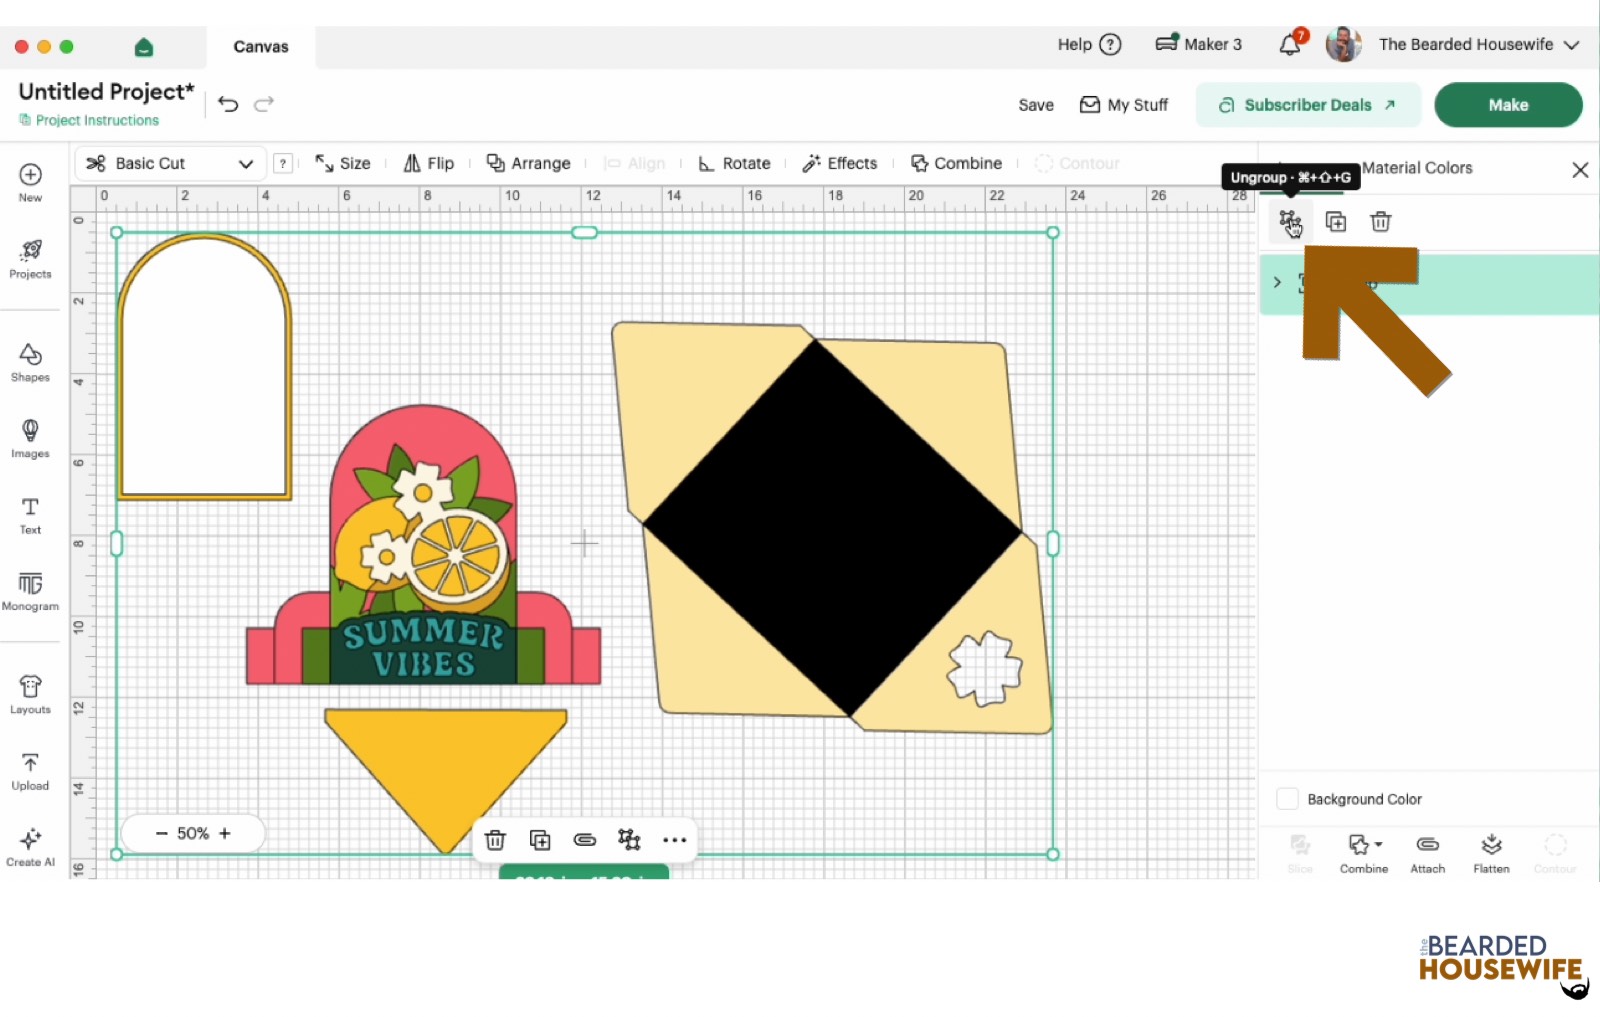
Task: Click the Make button
Action: coord(1508,105)
